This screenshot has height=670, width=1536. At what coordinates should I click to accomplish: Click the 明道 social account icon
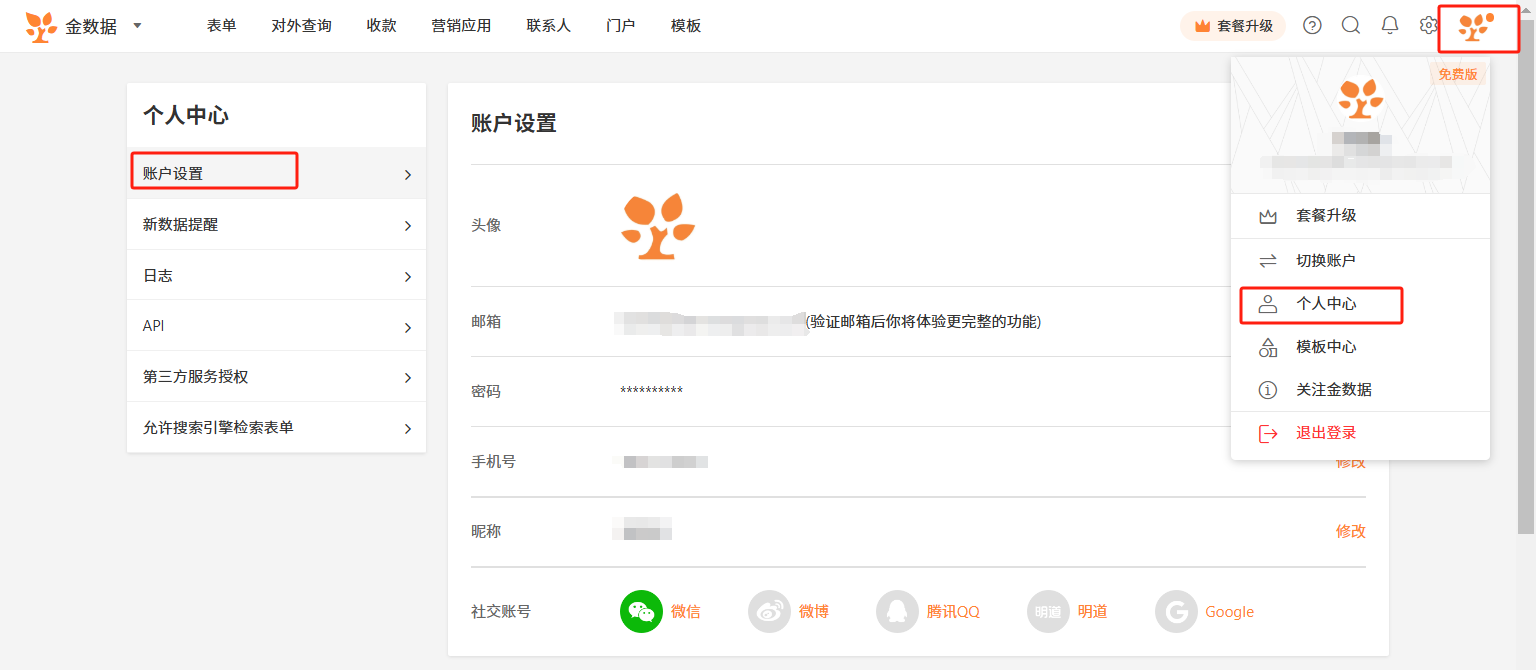pyautogui.click(x=1048, y=611)
